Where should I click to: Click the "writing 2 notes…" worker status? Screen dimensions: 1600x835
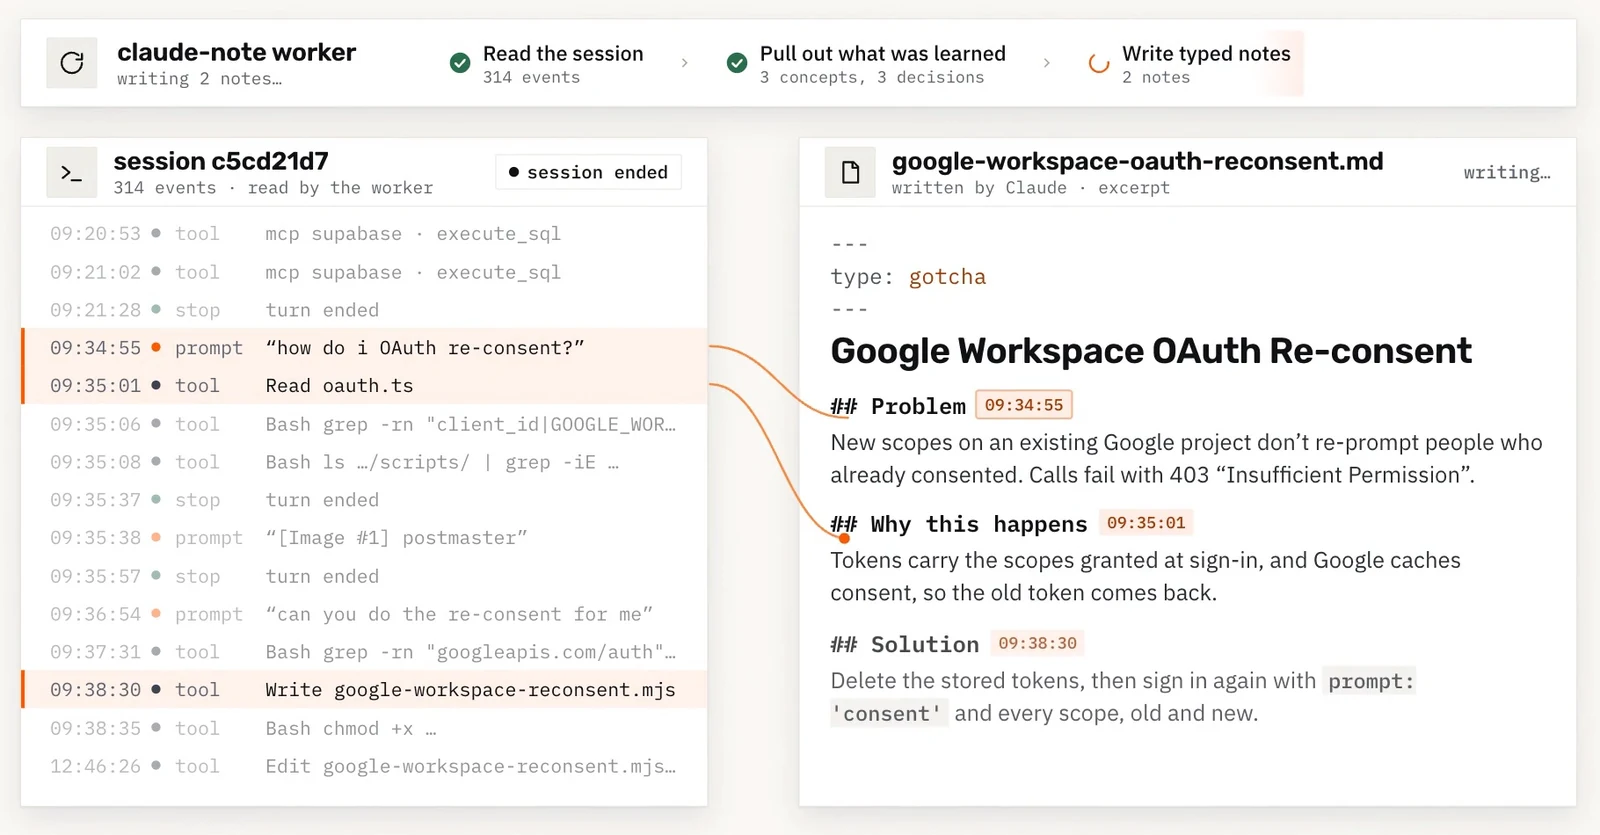[199, 79]
